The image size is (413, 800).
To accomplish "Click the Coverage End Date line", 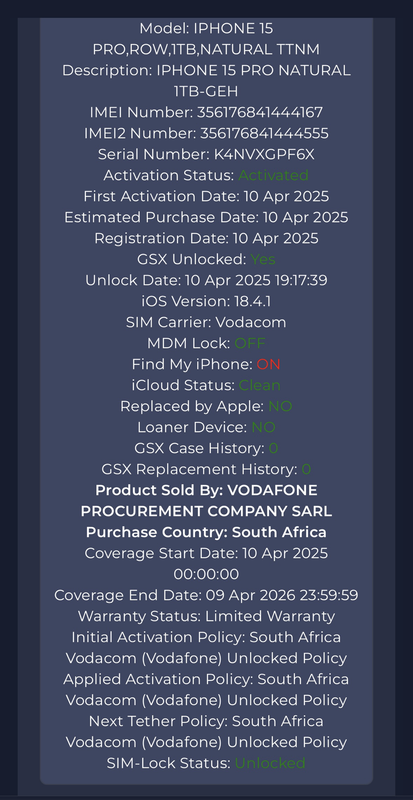I will point(206,595).
